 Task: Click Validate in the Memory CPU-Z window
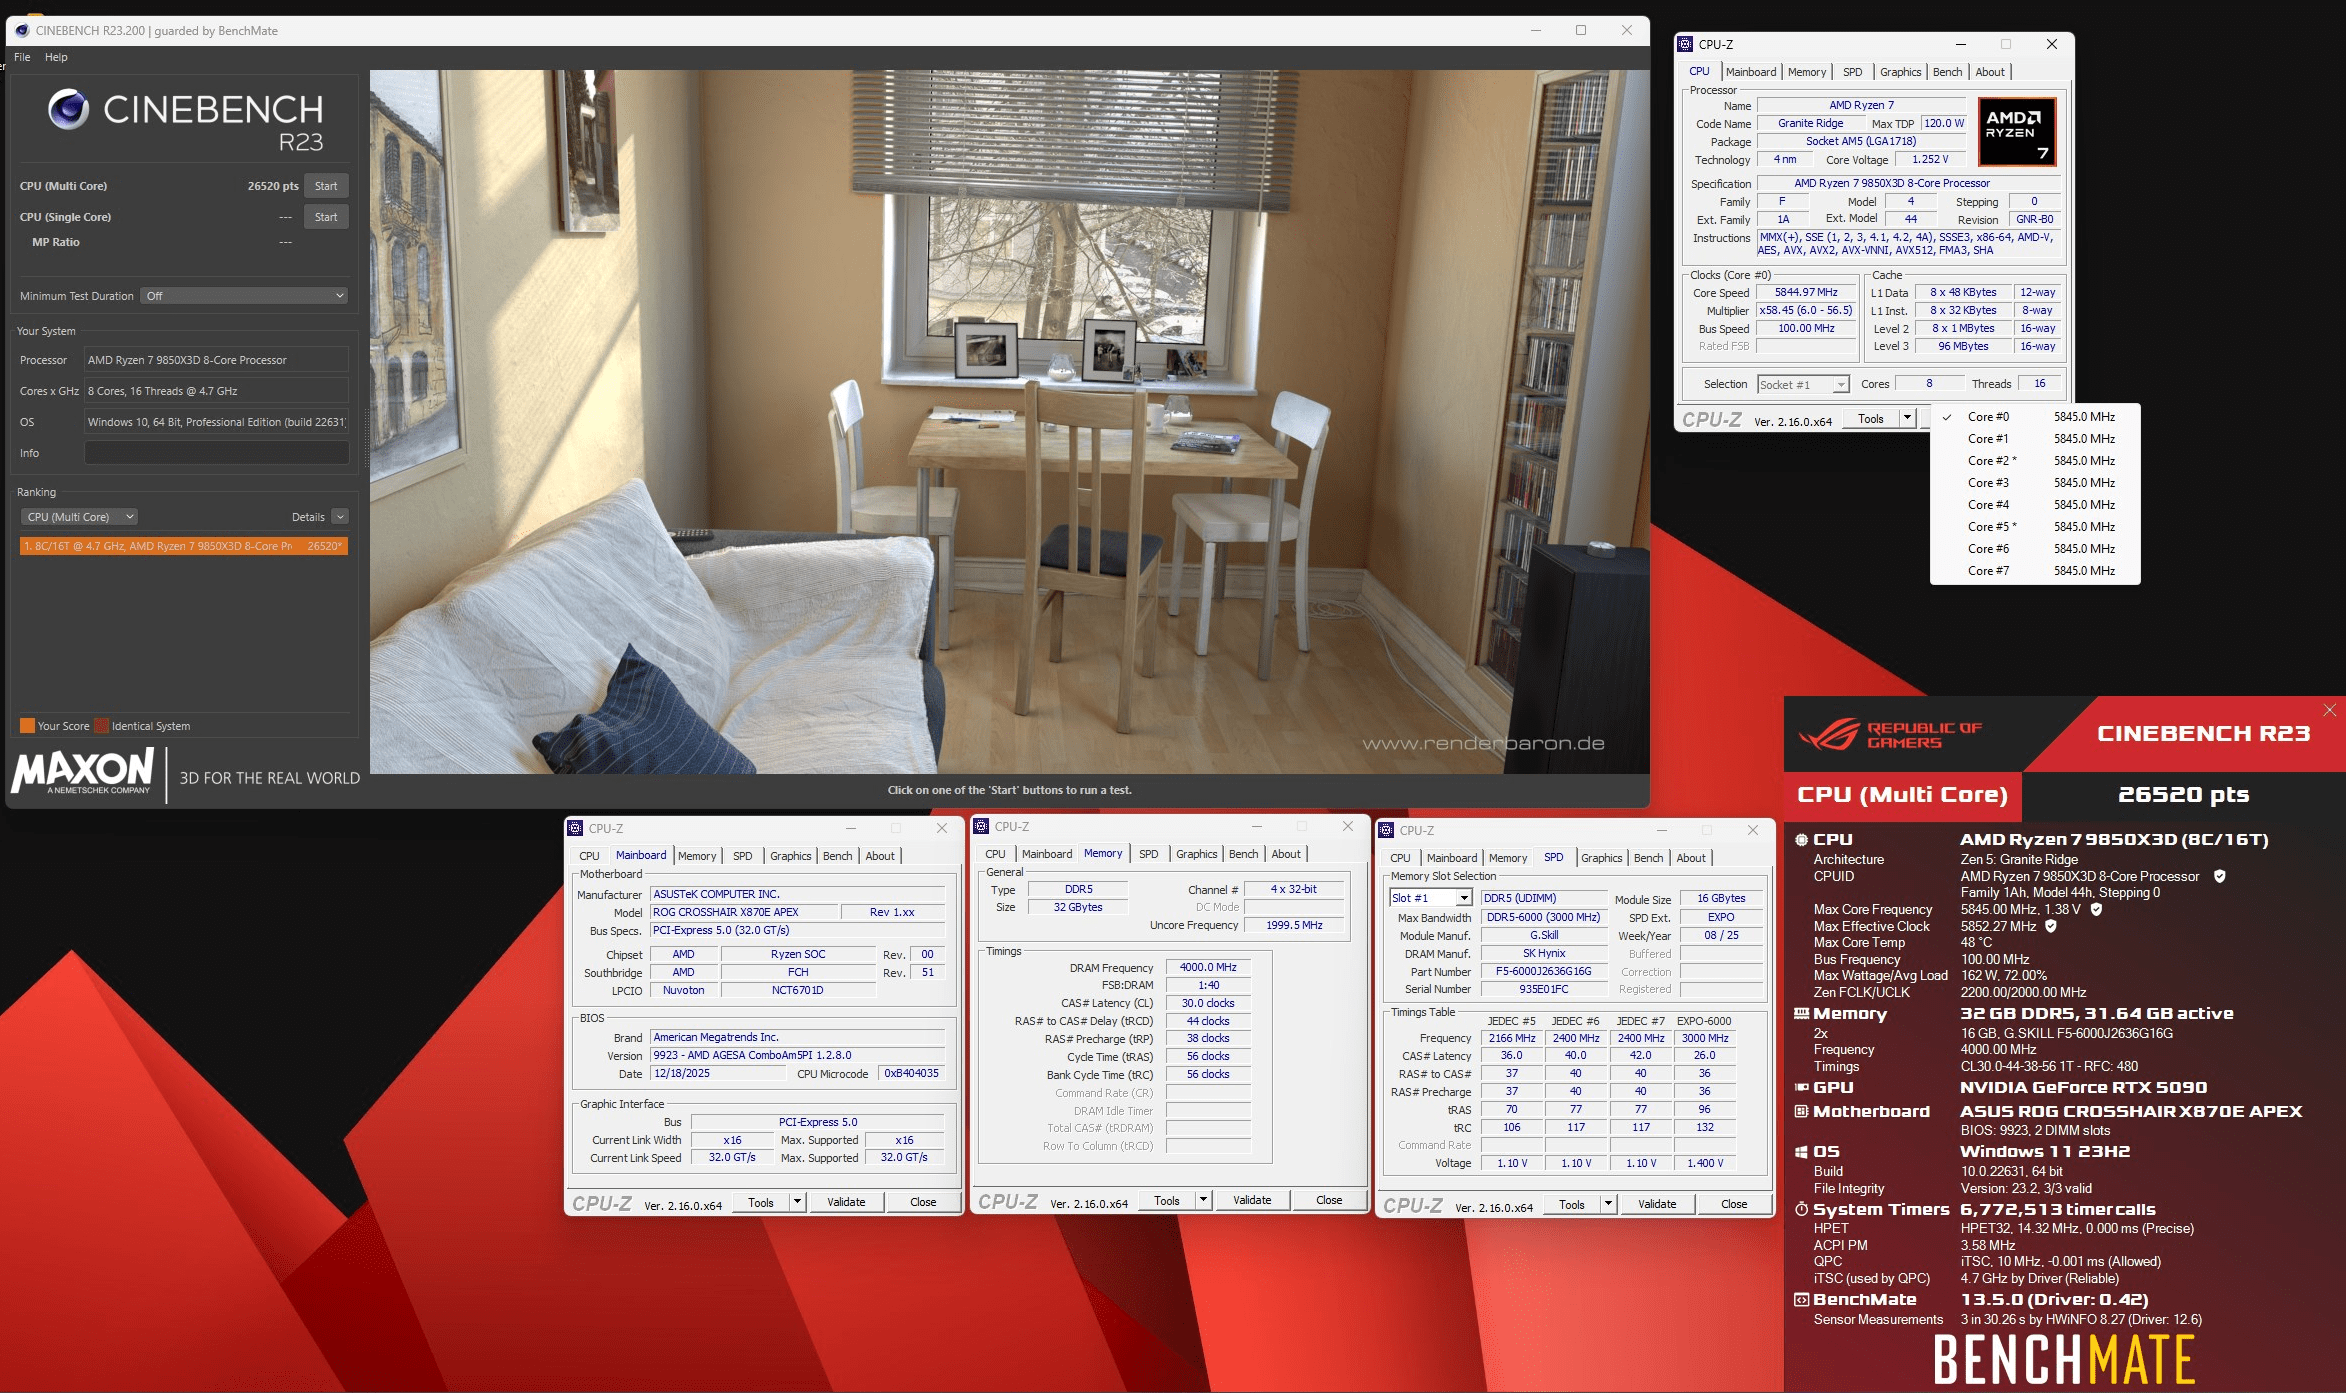(x=1251, y=1200)
